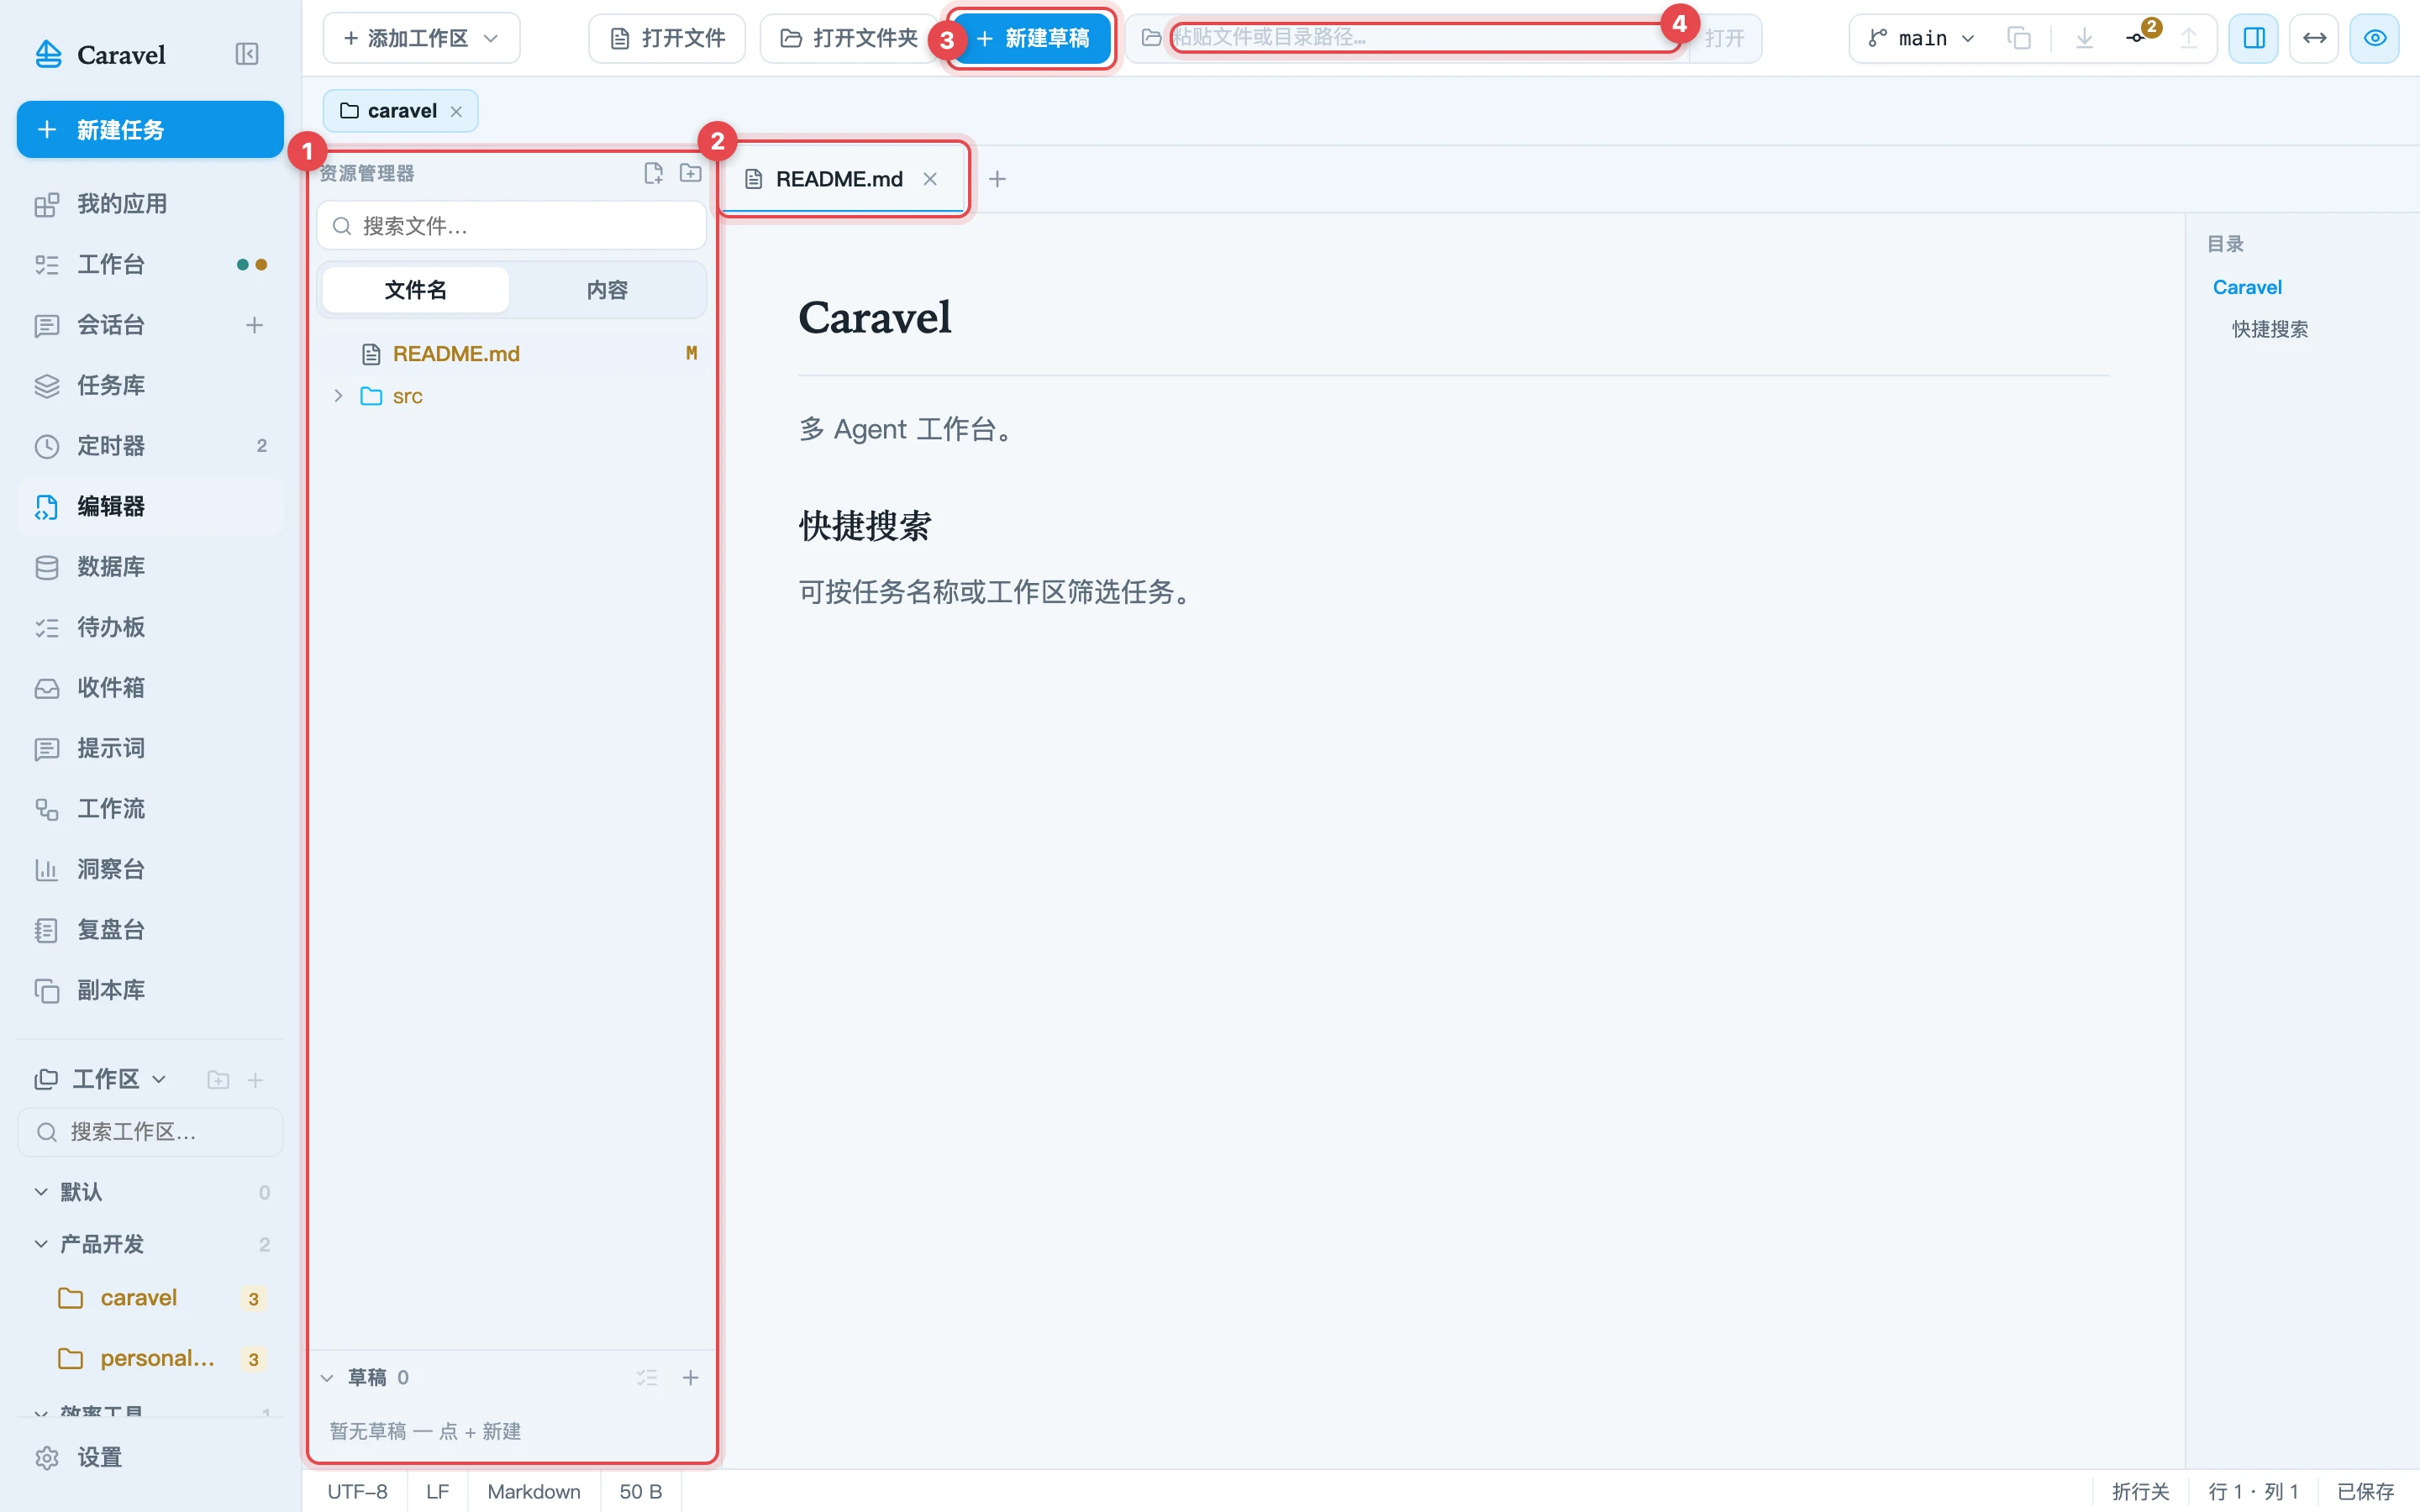Click the new file icon in 资源管理器

click(653, 173)
